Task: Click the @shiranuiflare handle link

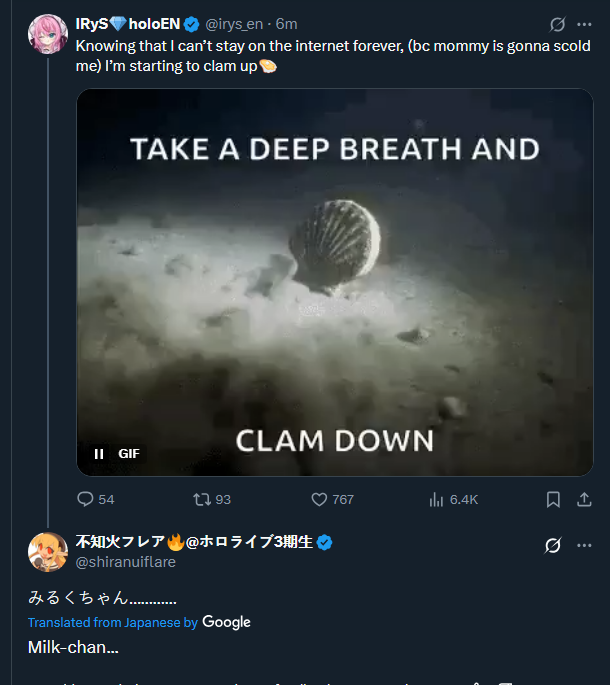Action: (125, 562)
